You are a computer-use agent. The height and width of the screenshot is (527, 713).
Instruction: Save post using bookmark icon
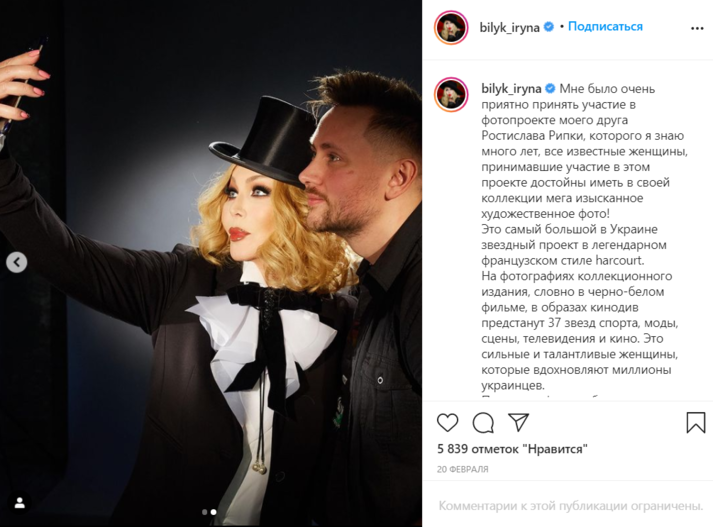(x=696, y=422)
